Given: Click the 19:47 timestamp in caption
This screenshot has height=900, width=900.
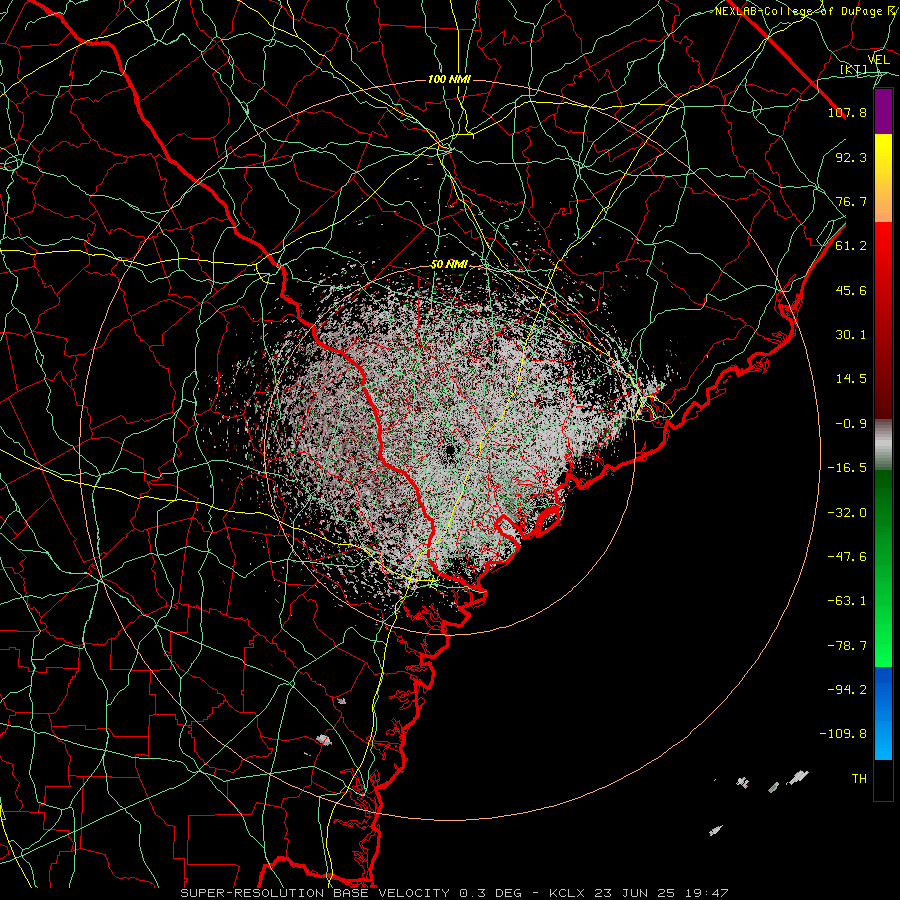Looking at the screenshot, I should pos(708,893).
